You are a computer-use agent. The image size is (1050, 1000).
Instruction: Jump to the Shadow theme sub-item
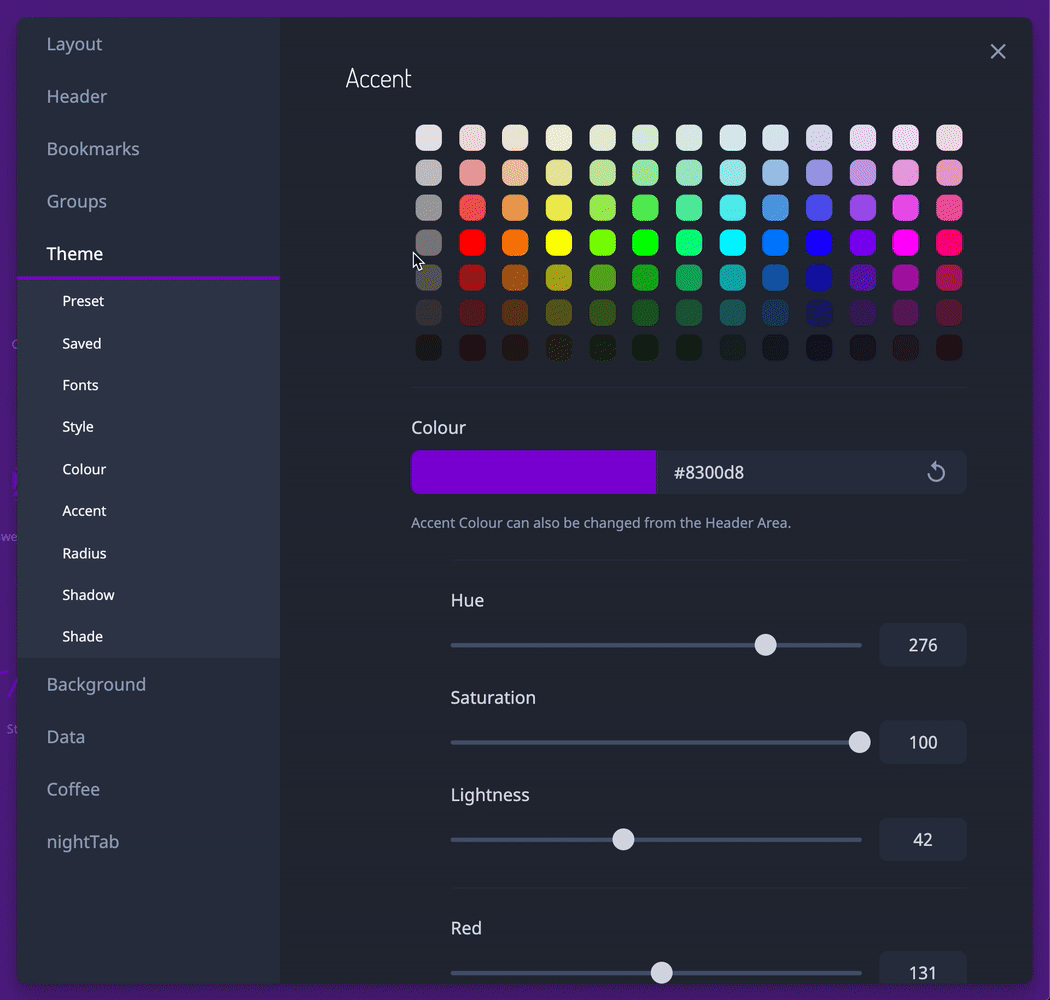coord(88,595)
